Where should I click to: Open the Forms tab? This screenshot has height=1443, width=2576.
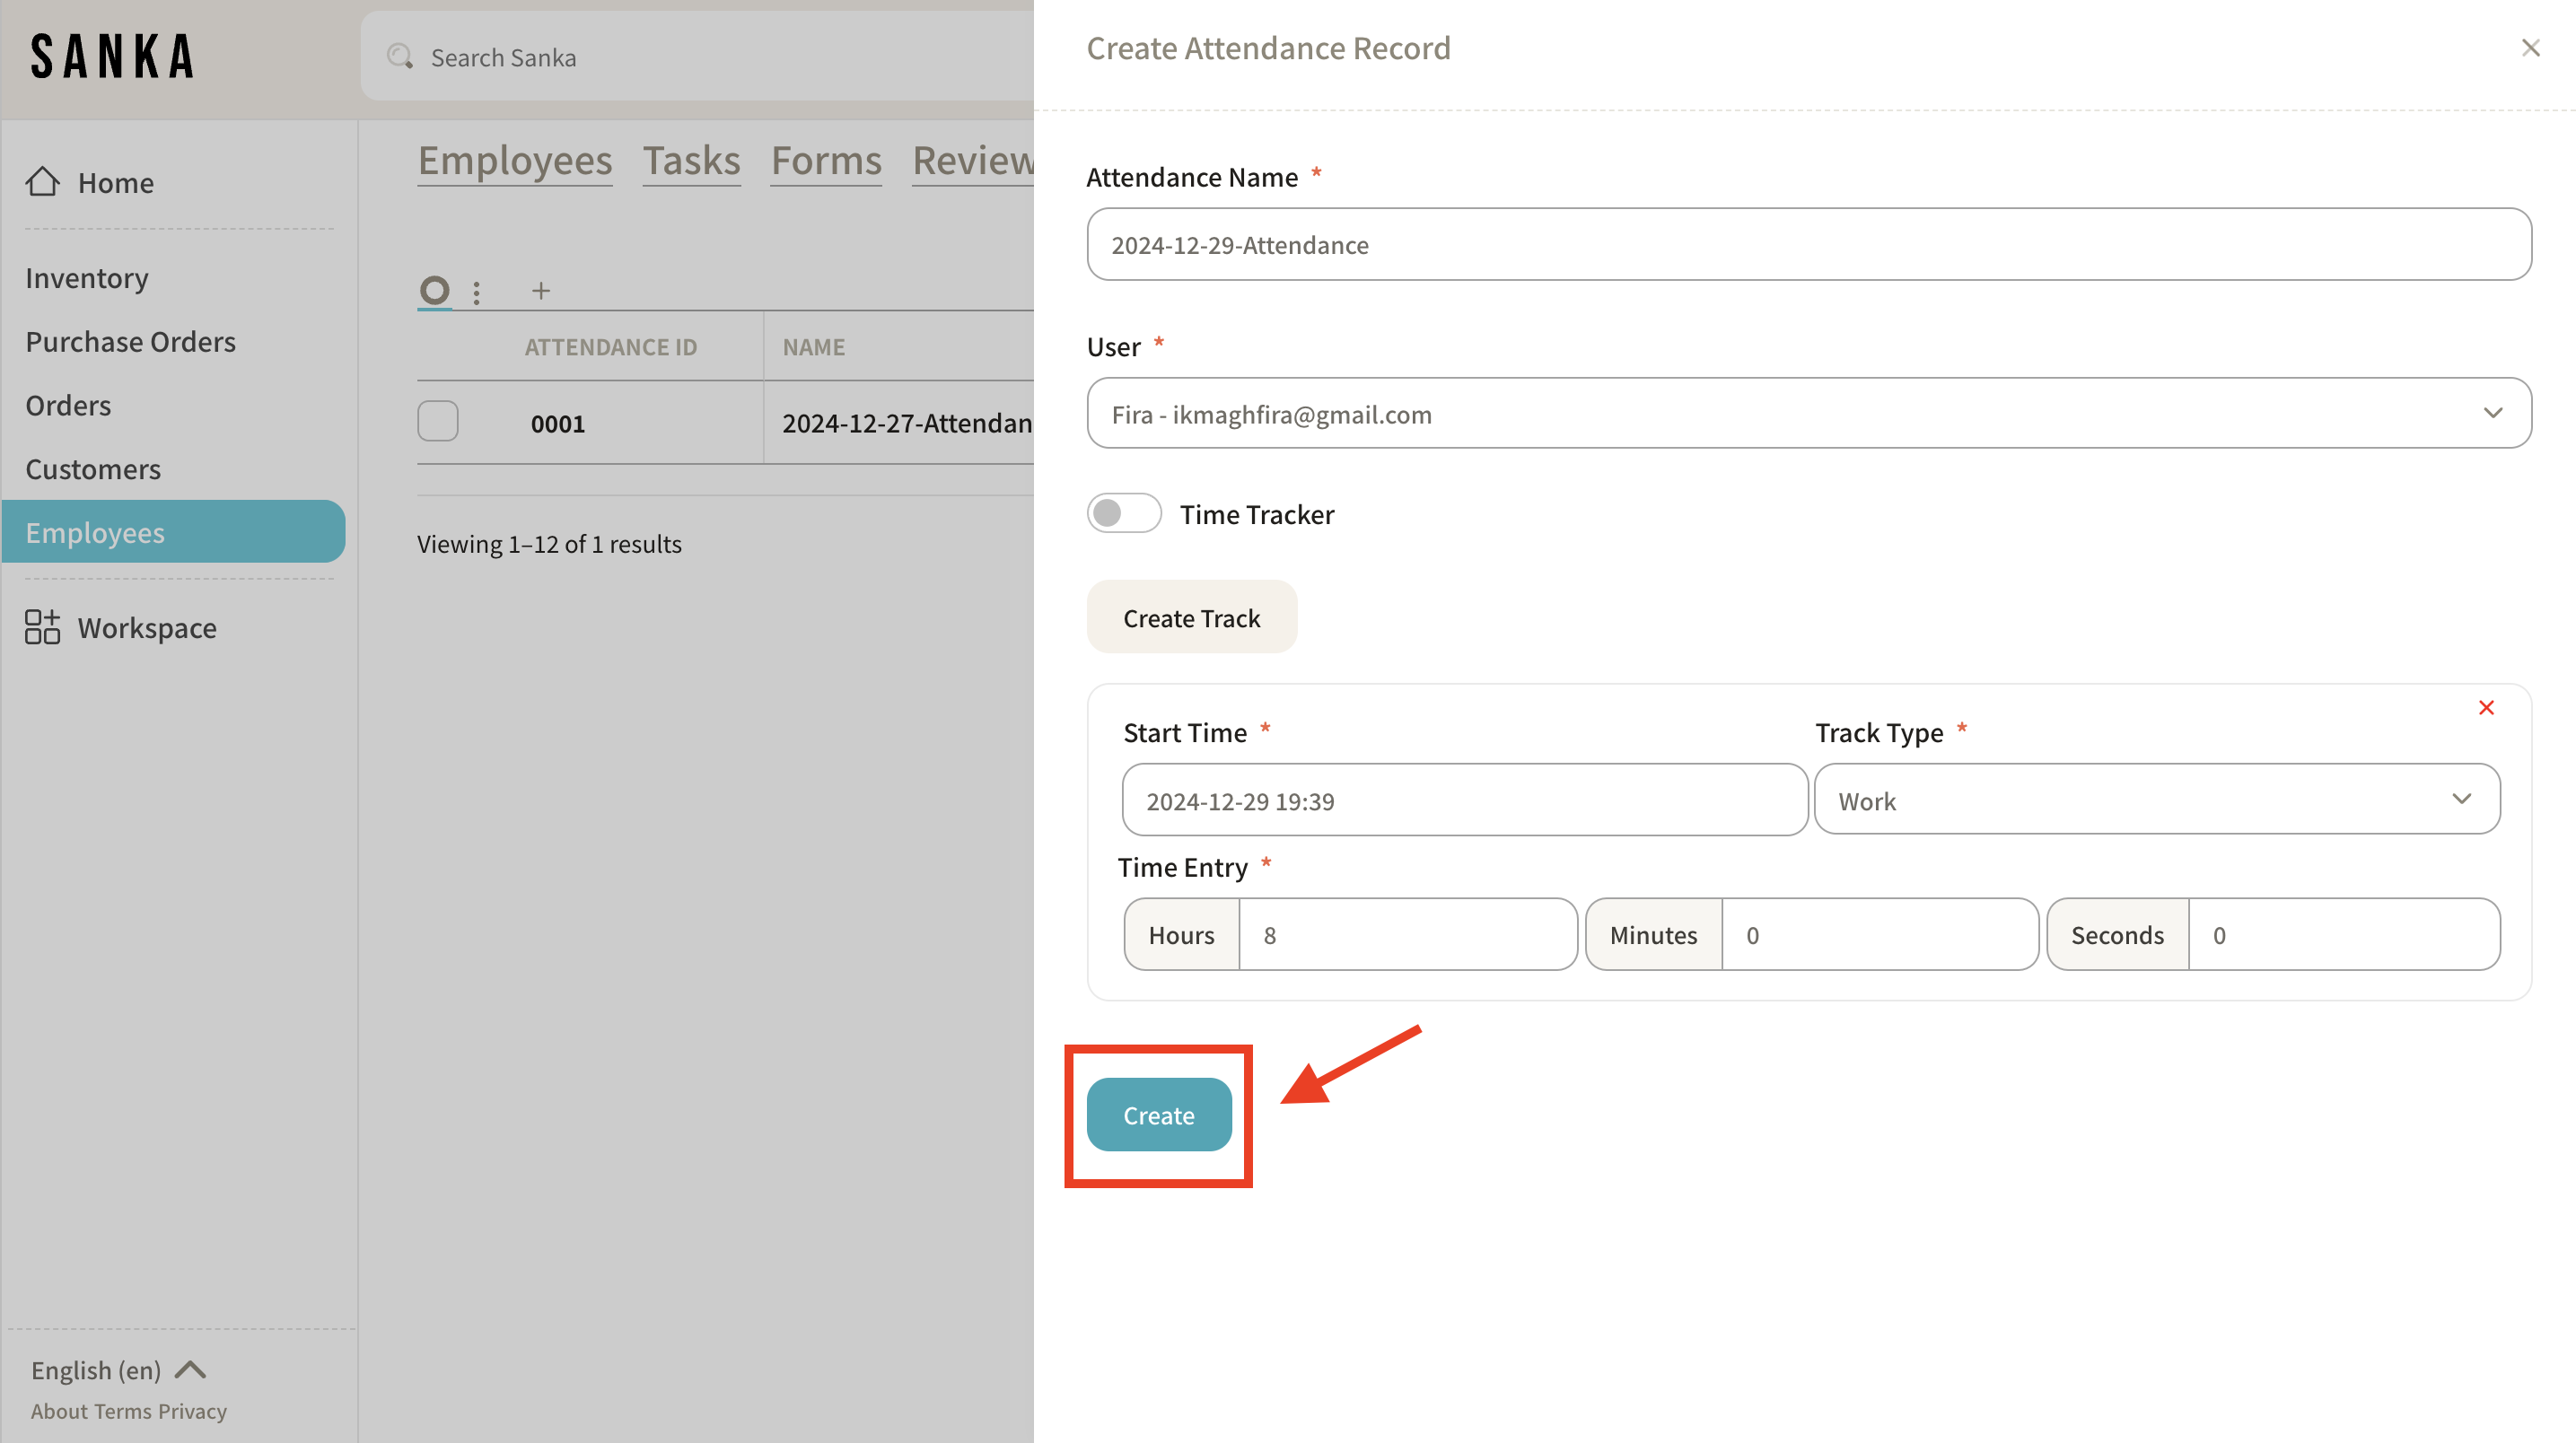point(826,161)
